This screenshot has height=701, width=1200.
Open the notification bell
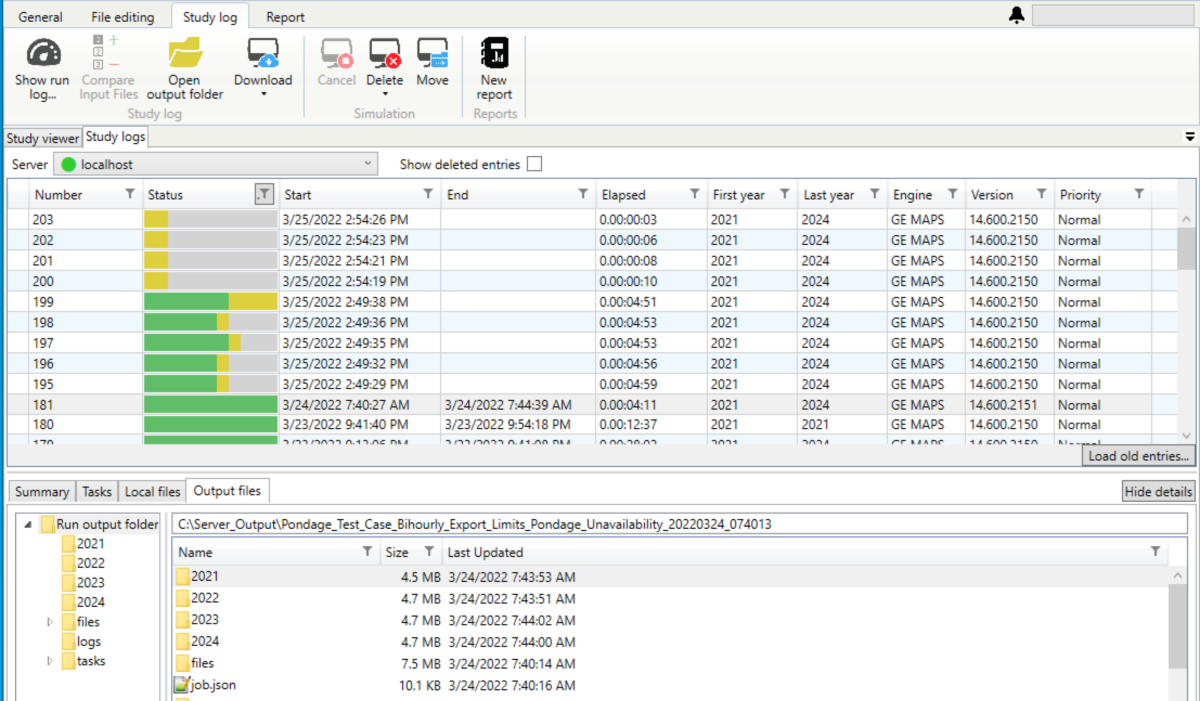[x=1017, y=15]
